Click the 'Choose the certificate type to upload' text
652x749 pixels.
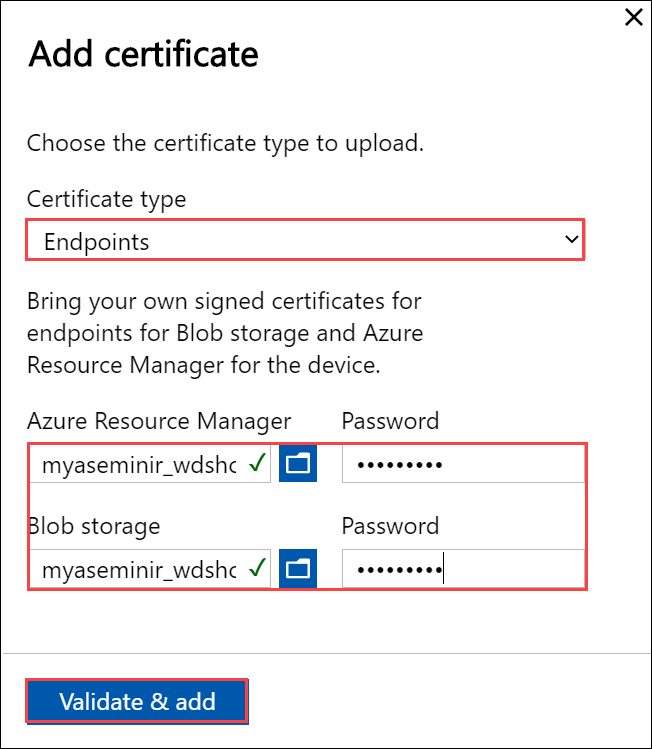tap(225, 143)
